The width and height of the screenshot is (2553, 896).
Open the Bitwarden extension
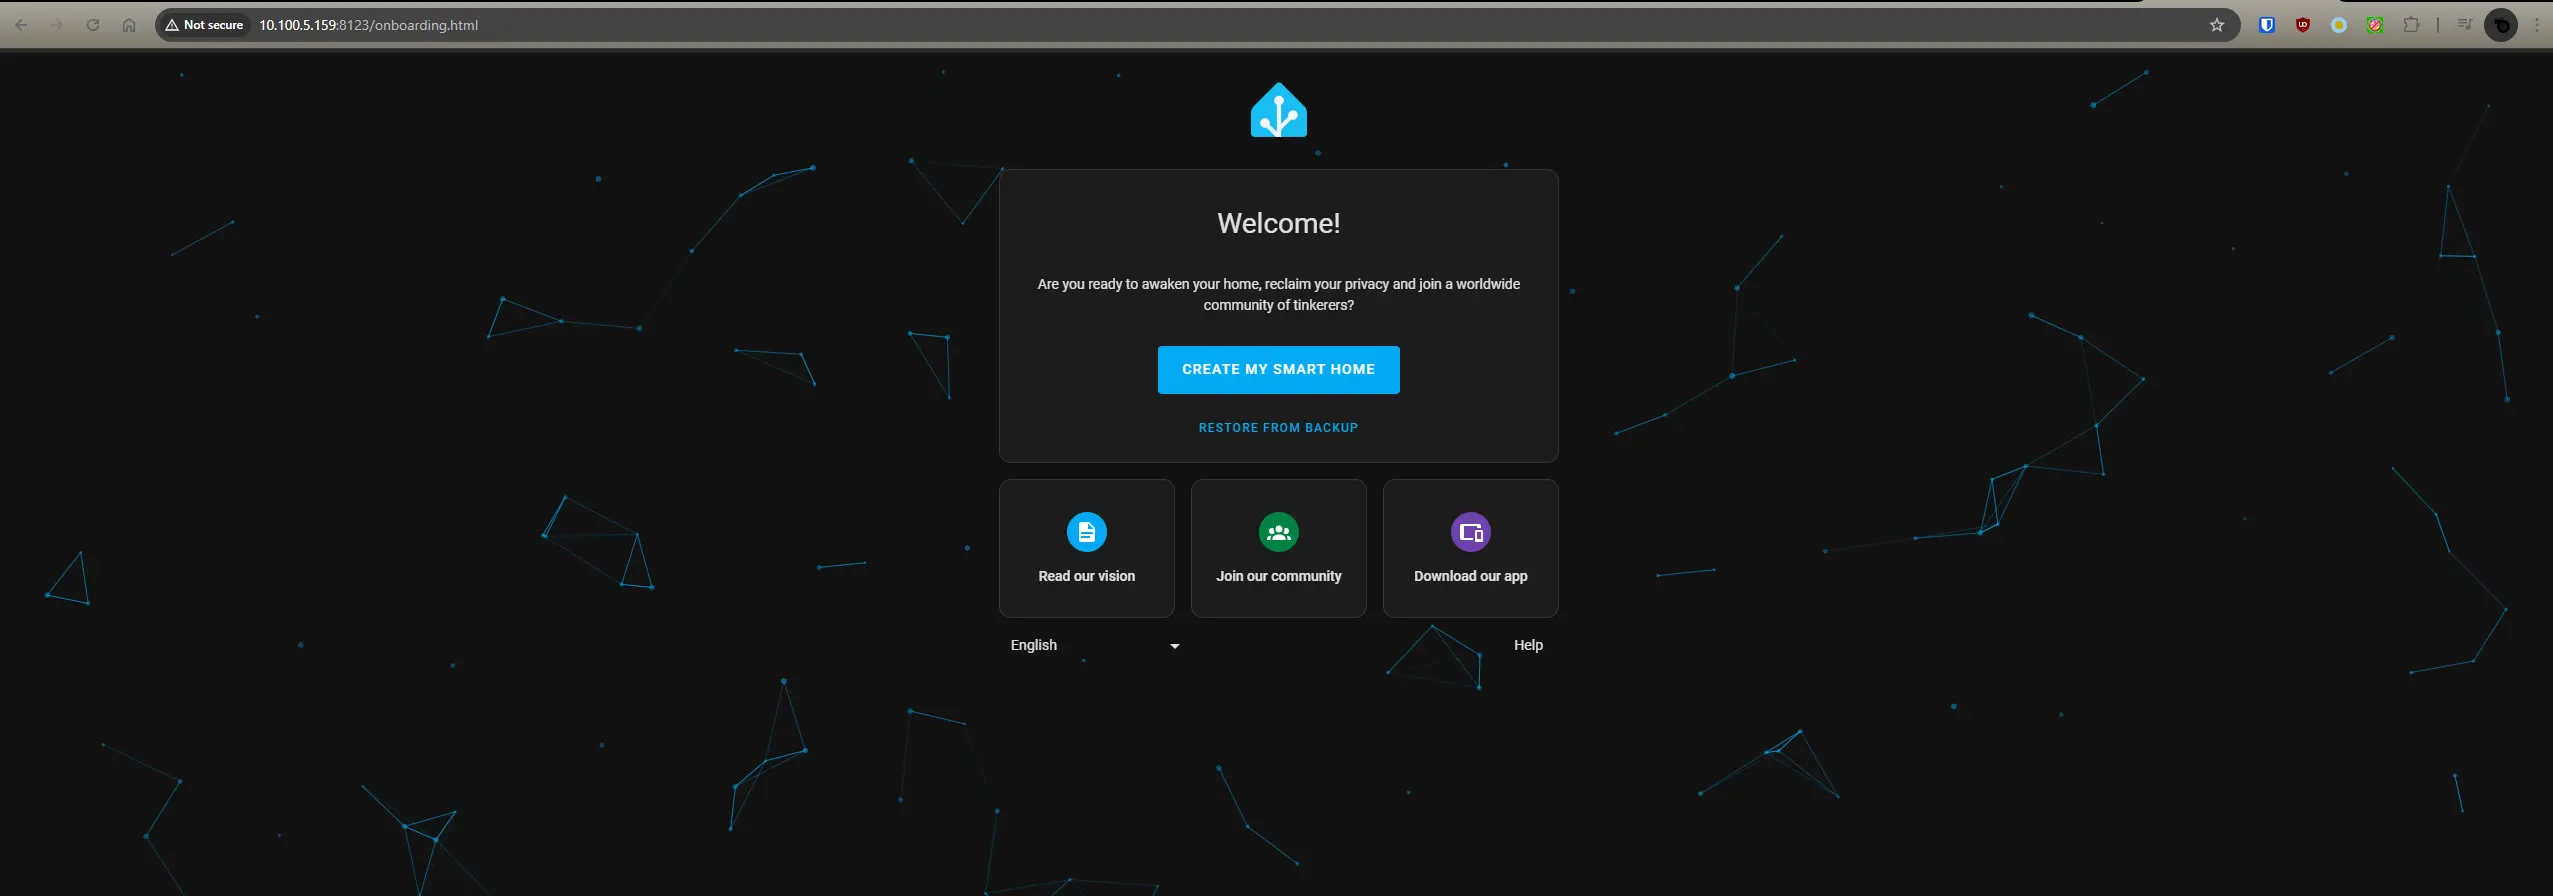pos(2267,25)
